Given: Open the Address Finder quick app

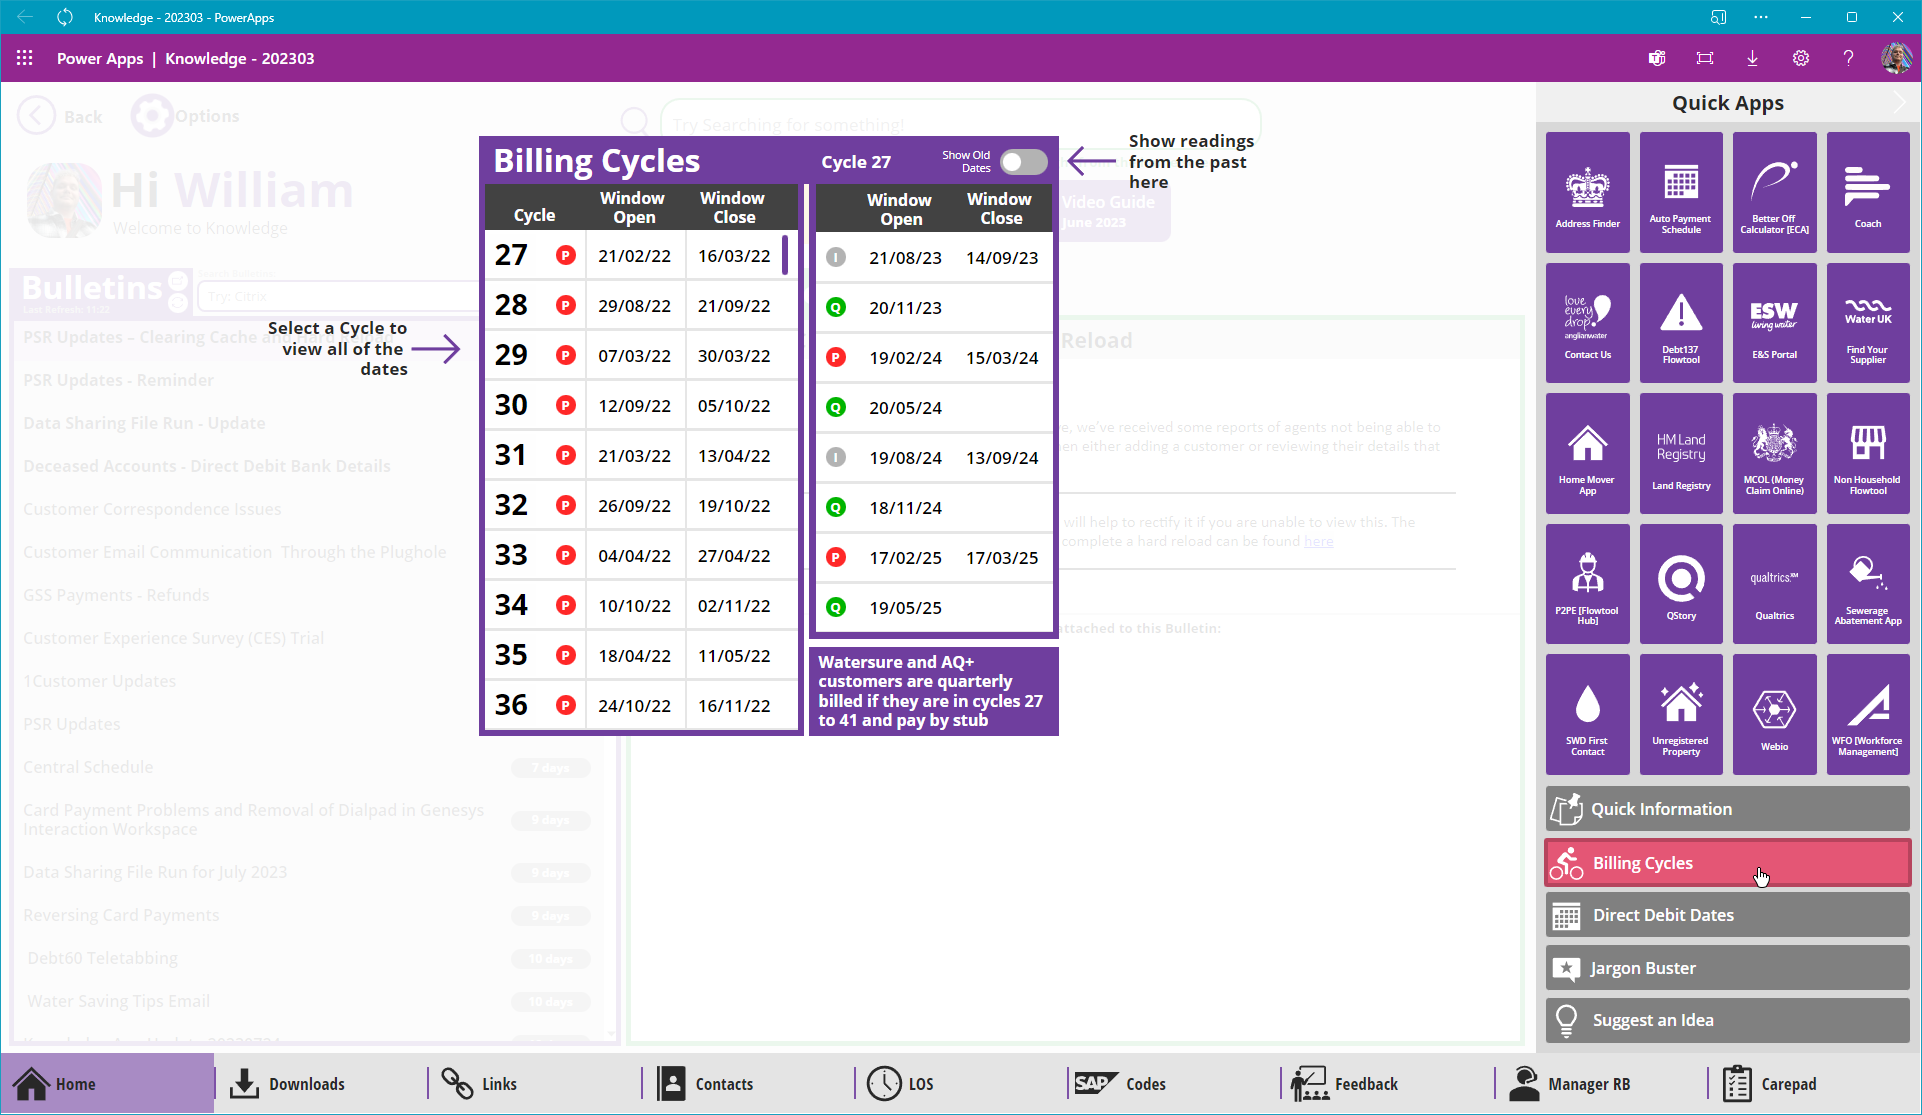Looking at the screenshot, I should [x=1587, y=192].
